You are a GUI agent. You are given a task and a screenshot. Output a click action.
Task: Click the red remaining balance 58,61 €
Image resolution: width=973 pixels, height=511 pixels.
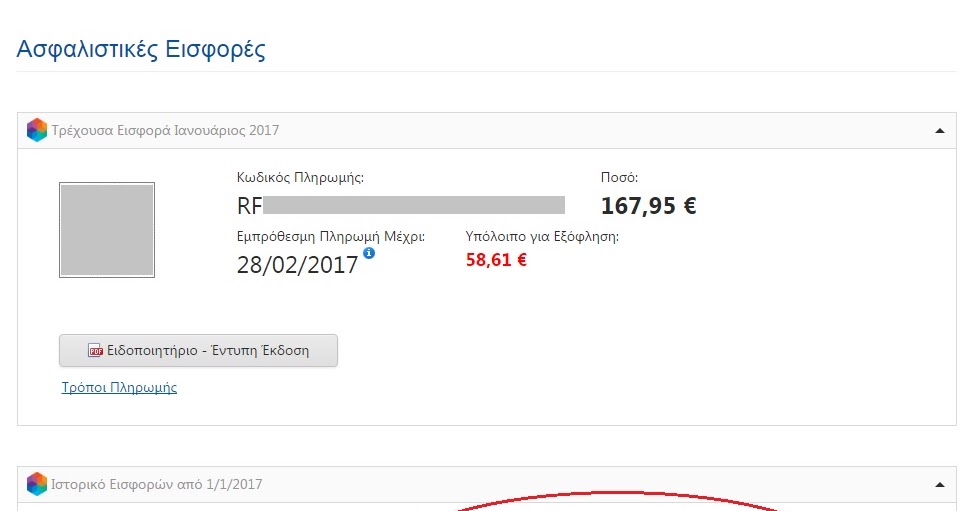(x=496, y=260)
